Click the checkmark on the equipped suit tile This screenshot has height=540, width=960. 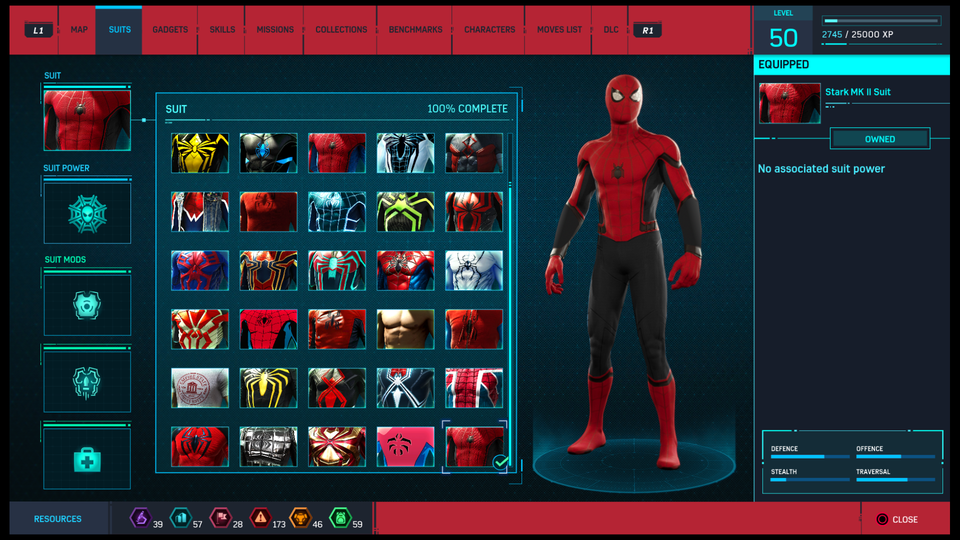pyautogui.click(x=501, y=462)
